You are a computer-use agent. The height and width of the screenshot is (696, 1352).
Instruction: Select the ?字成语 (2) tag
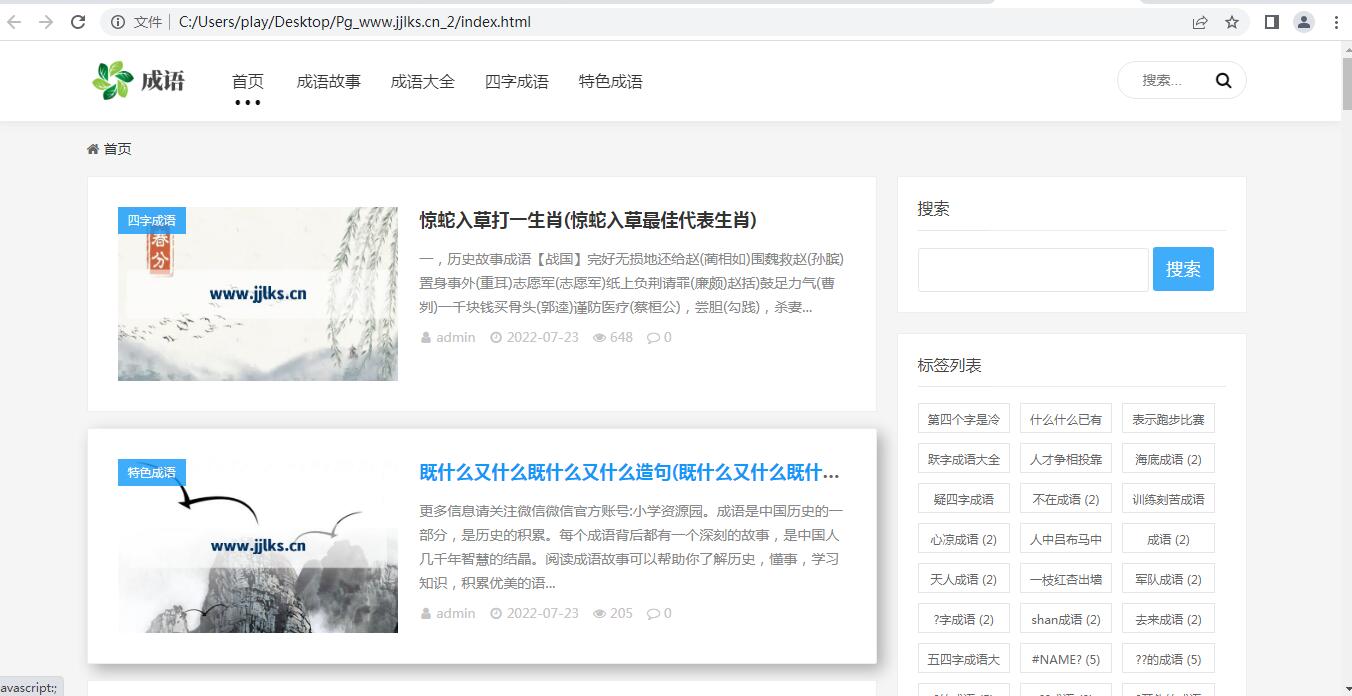964,619
